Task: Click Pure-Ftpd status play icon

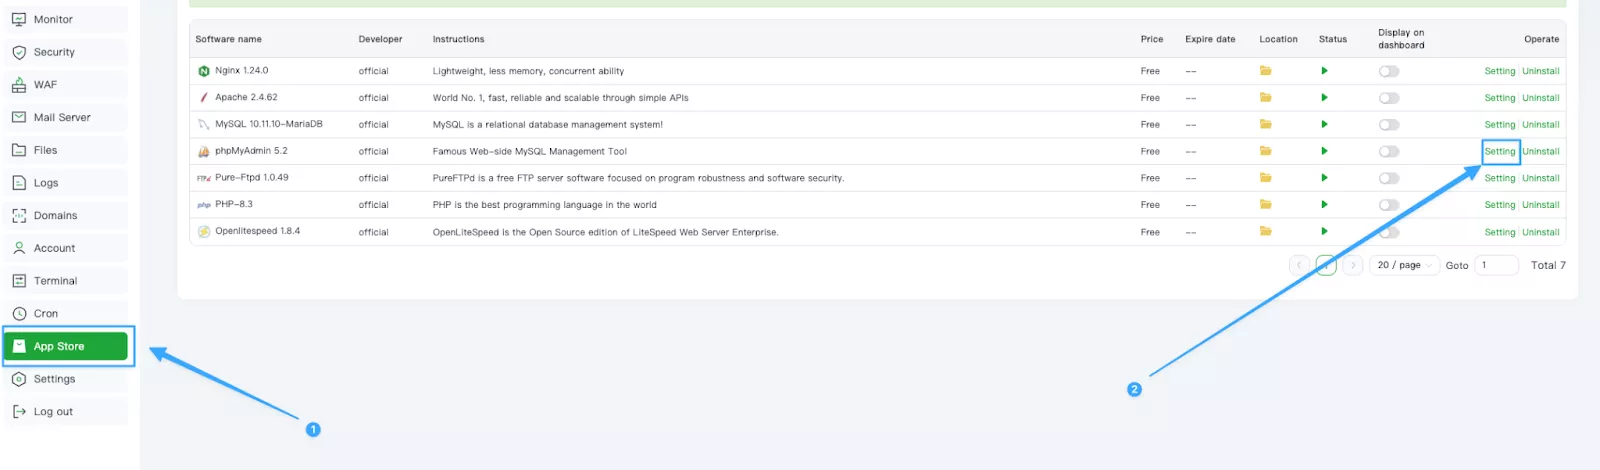Action: (1324, 177)
